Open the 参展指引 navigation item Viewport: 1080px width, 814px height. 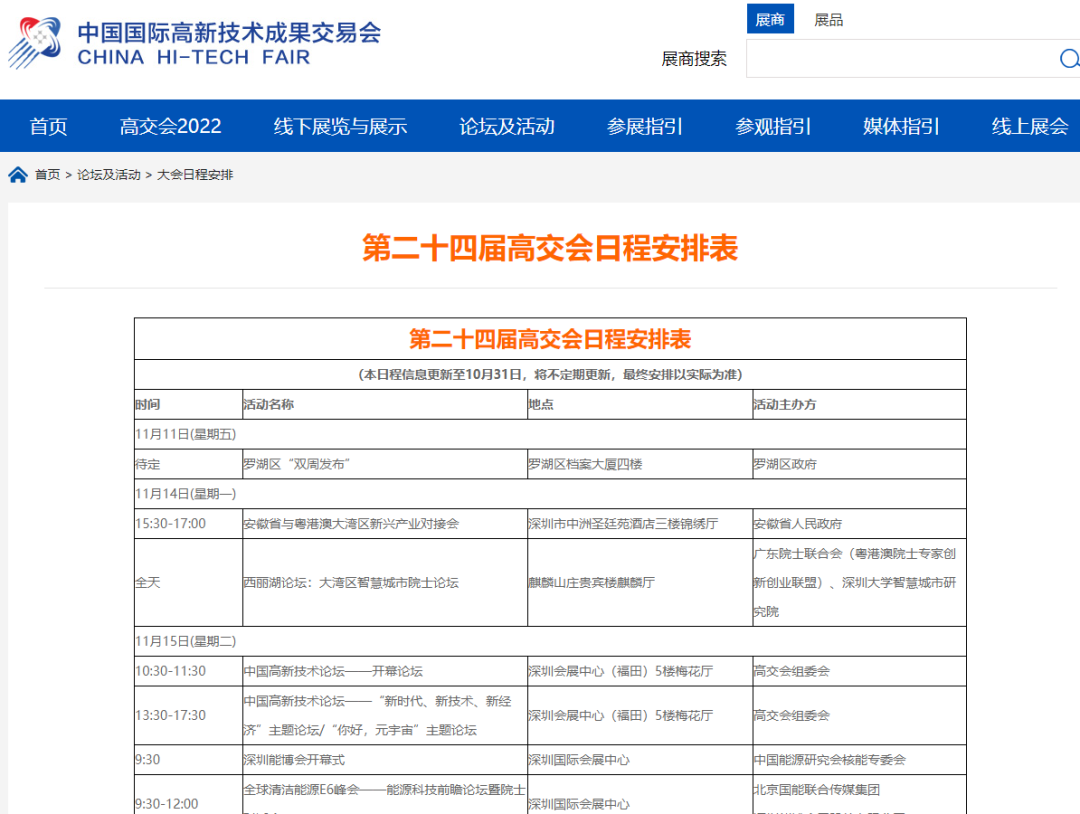(x=645, y=126)
